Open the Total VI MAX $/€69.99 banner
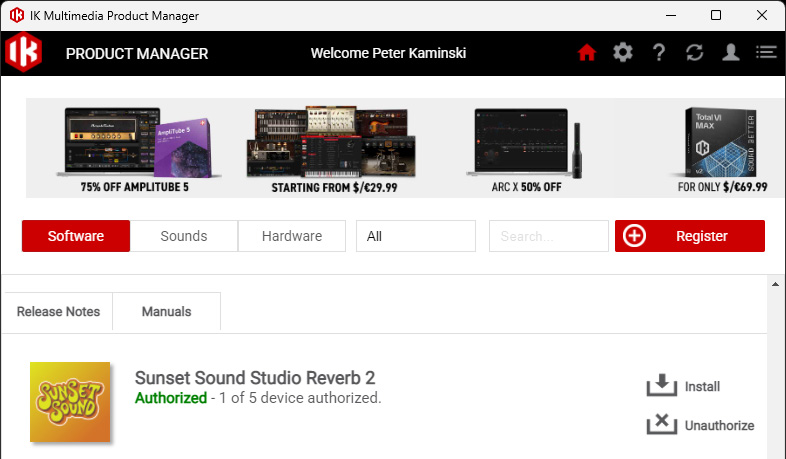 (x=722, y=149)
